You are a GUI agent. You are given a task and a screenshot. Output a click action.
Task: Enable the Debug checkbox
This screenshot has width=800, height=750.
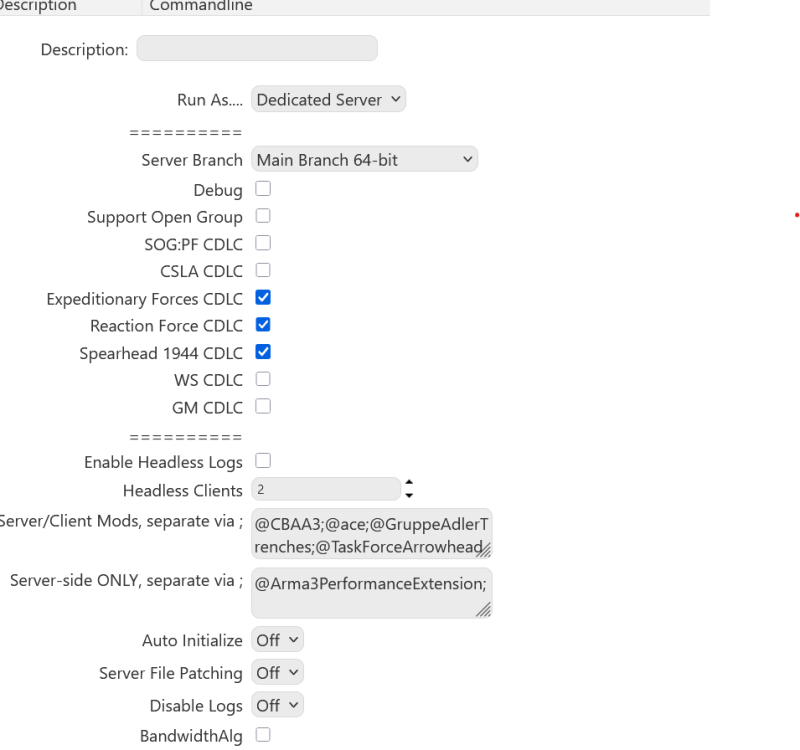[x=261, y=189]
